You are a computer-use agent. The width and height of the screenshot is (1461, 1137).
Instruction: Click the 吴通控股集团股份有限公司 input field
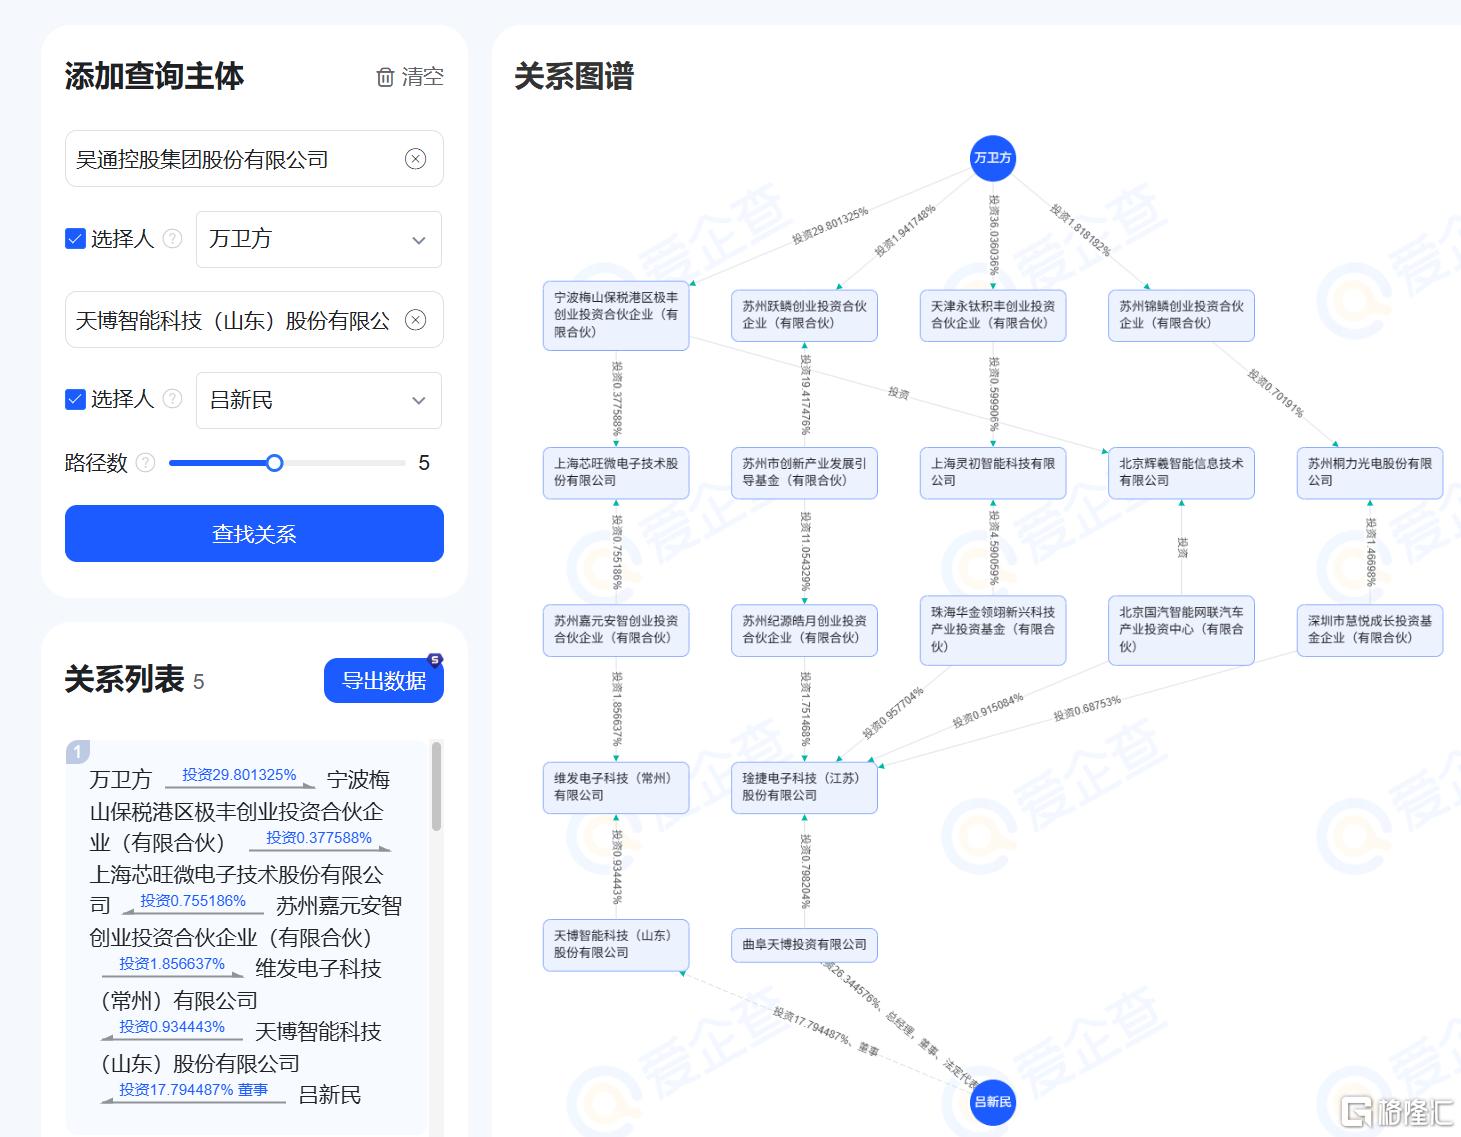click(254, 159)
